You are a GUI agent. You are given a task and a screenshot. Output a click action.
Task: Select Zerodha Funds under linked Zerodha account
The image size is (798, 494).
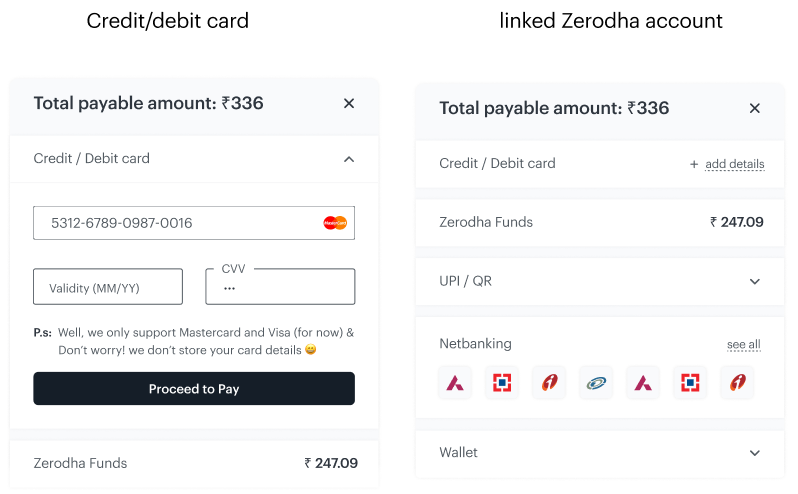600,222
